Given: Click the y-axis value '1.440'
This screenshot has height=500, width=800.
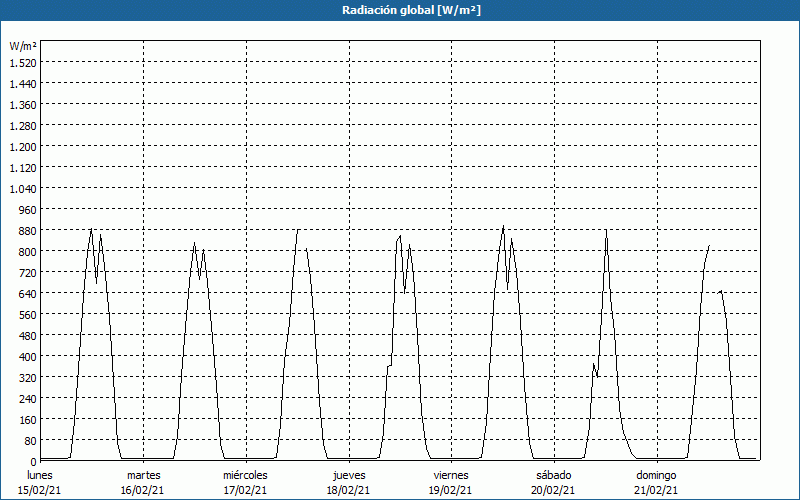Looking at the screenshot, I should point(23,84).
